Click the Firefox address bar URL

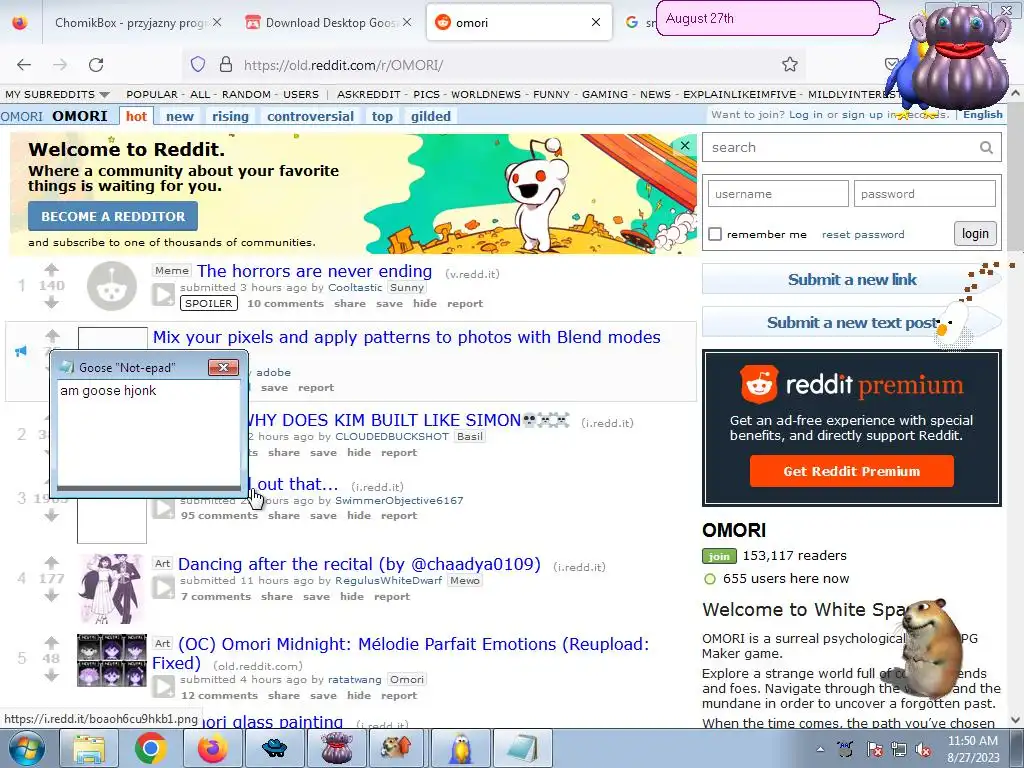click(344, 65)
